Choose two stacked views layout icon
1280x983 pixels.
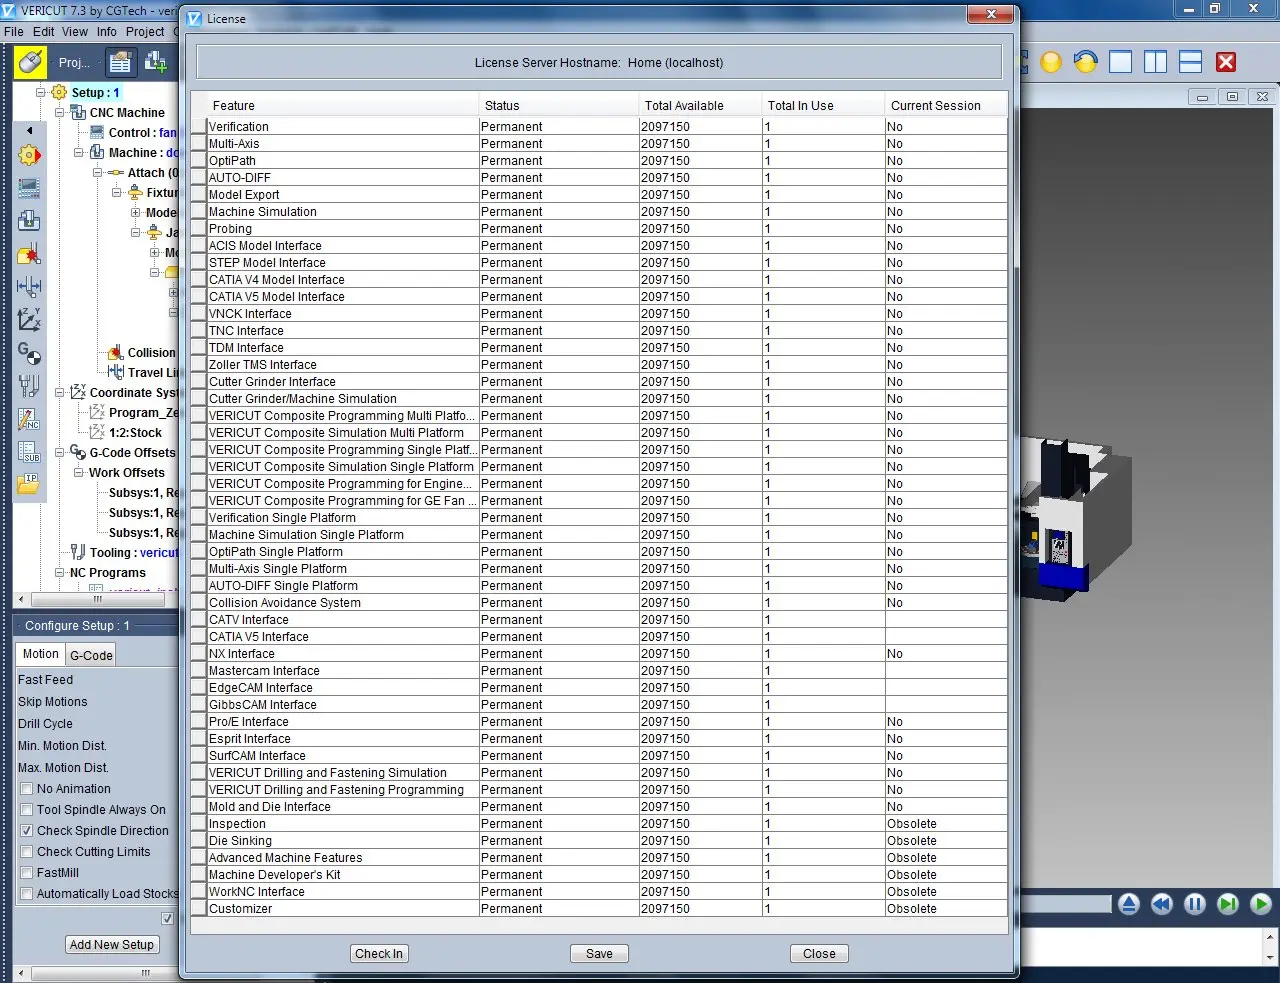tap(1190, 62)
